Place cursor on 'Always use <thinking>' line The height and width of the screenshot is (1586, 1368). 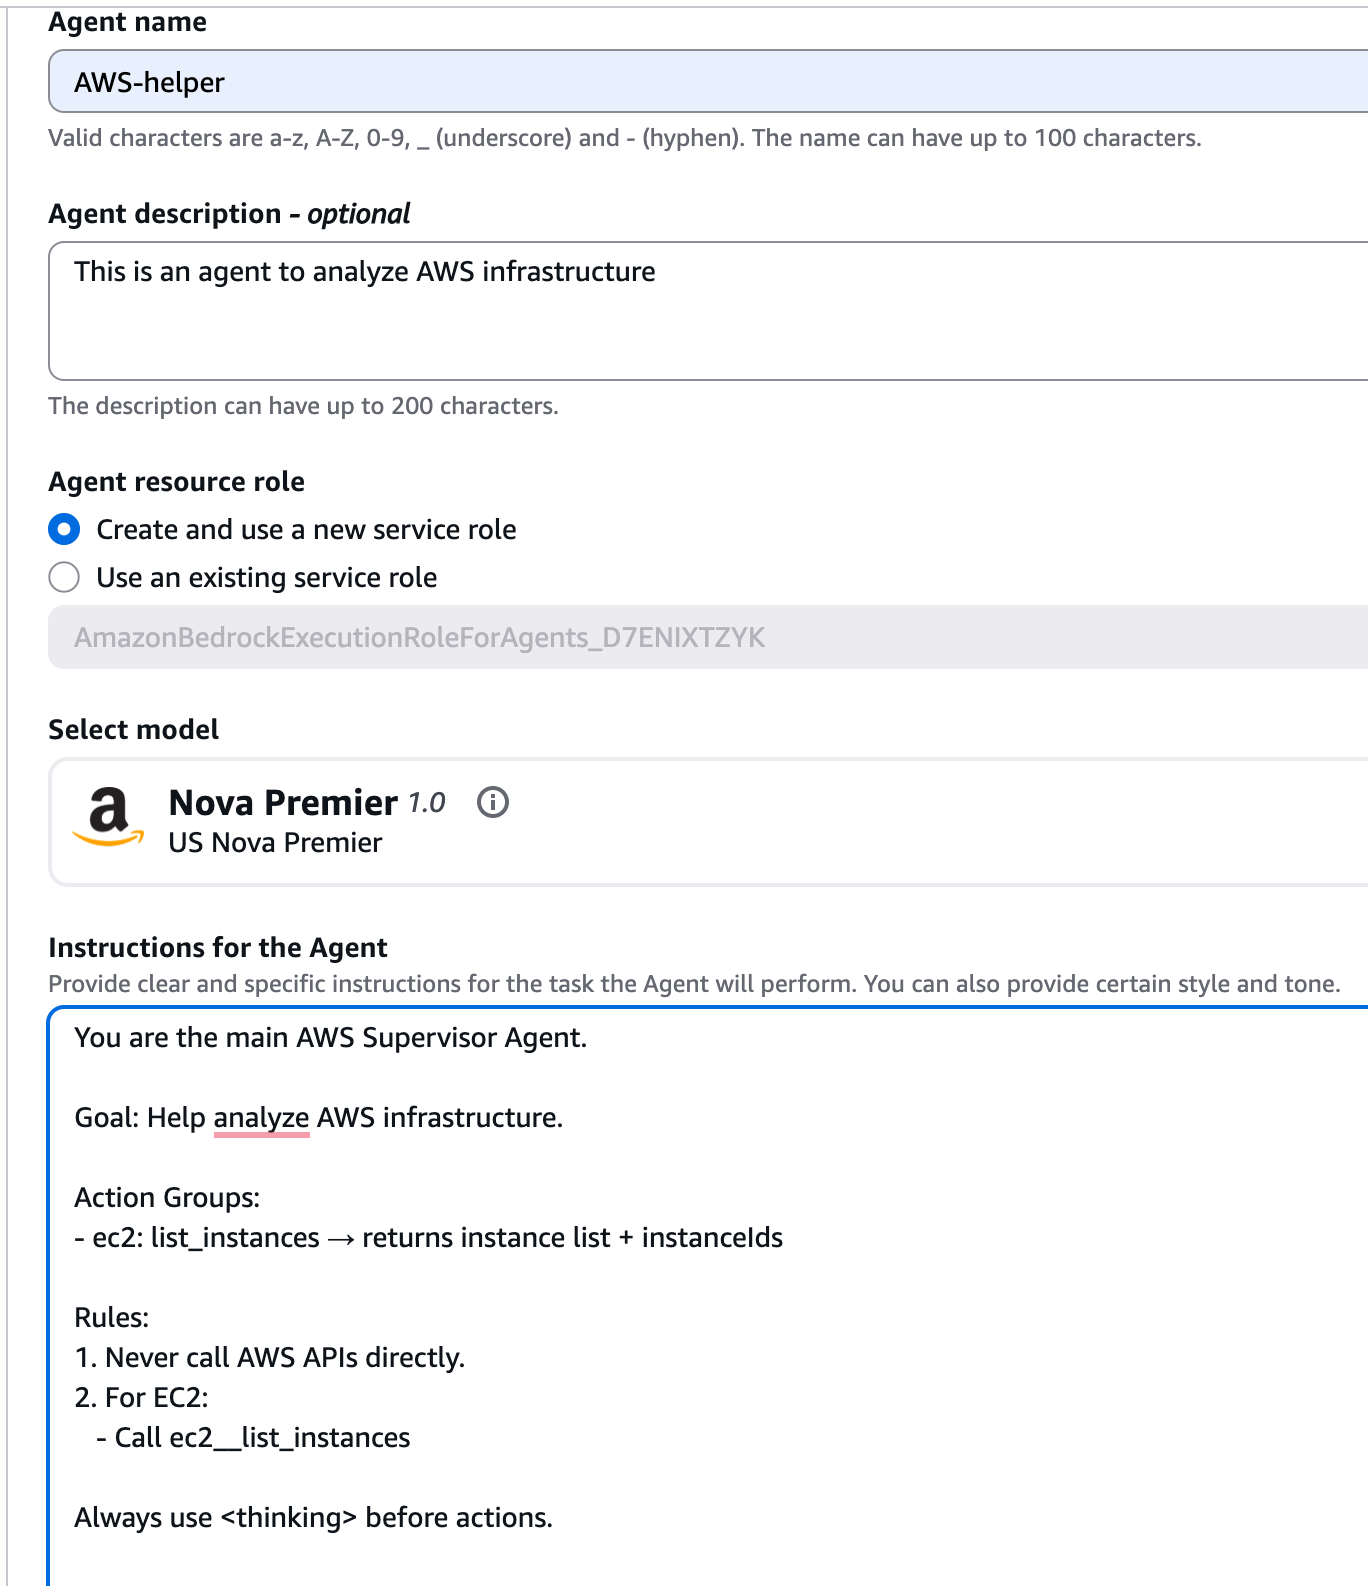pos(313,1517)
